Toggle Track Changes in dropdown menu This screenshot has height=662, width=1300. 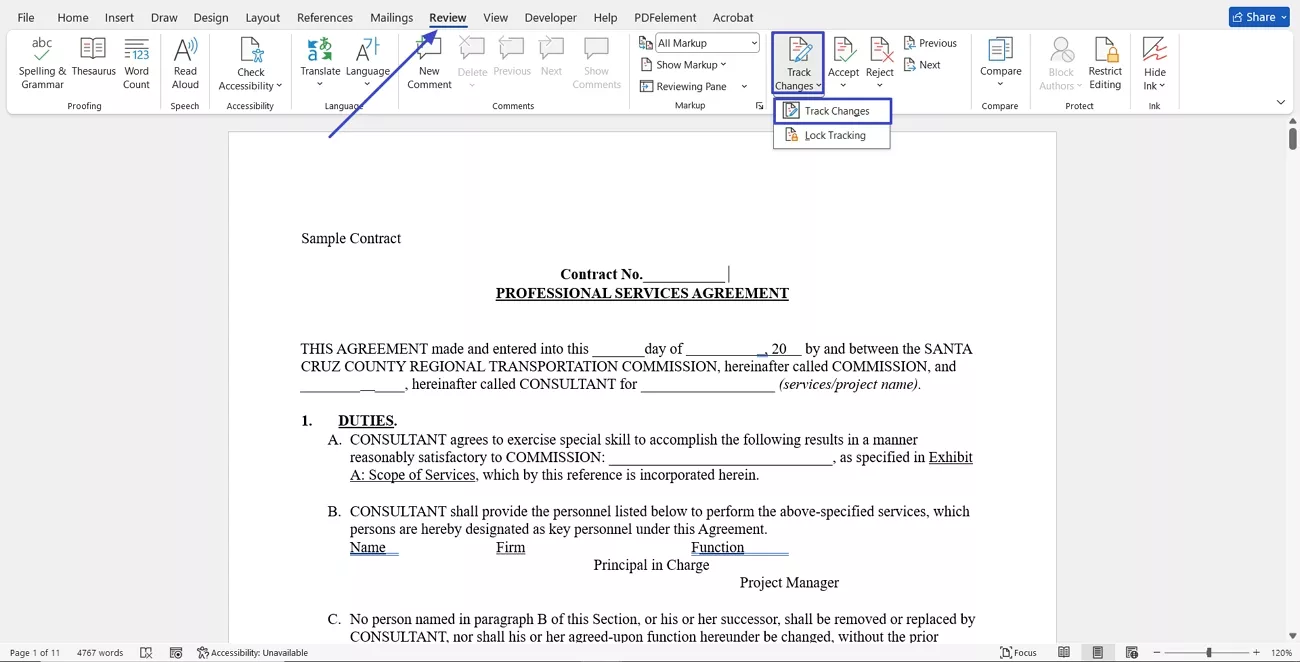pyautogui.click(x=836, y=111)
